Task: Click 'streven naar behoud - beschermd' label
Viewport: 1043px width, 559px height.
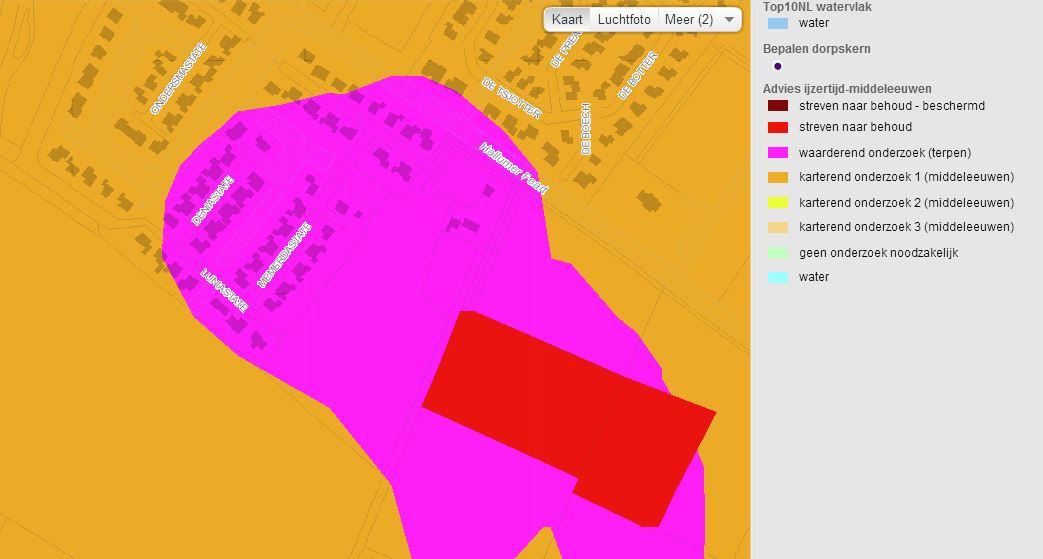Action: pyautogui.click(x=891, y=106)
